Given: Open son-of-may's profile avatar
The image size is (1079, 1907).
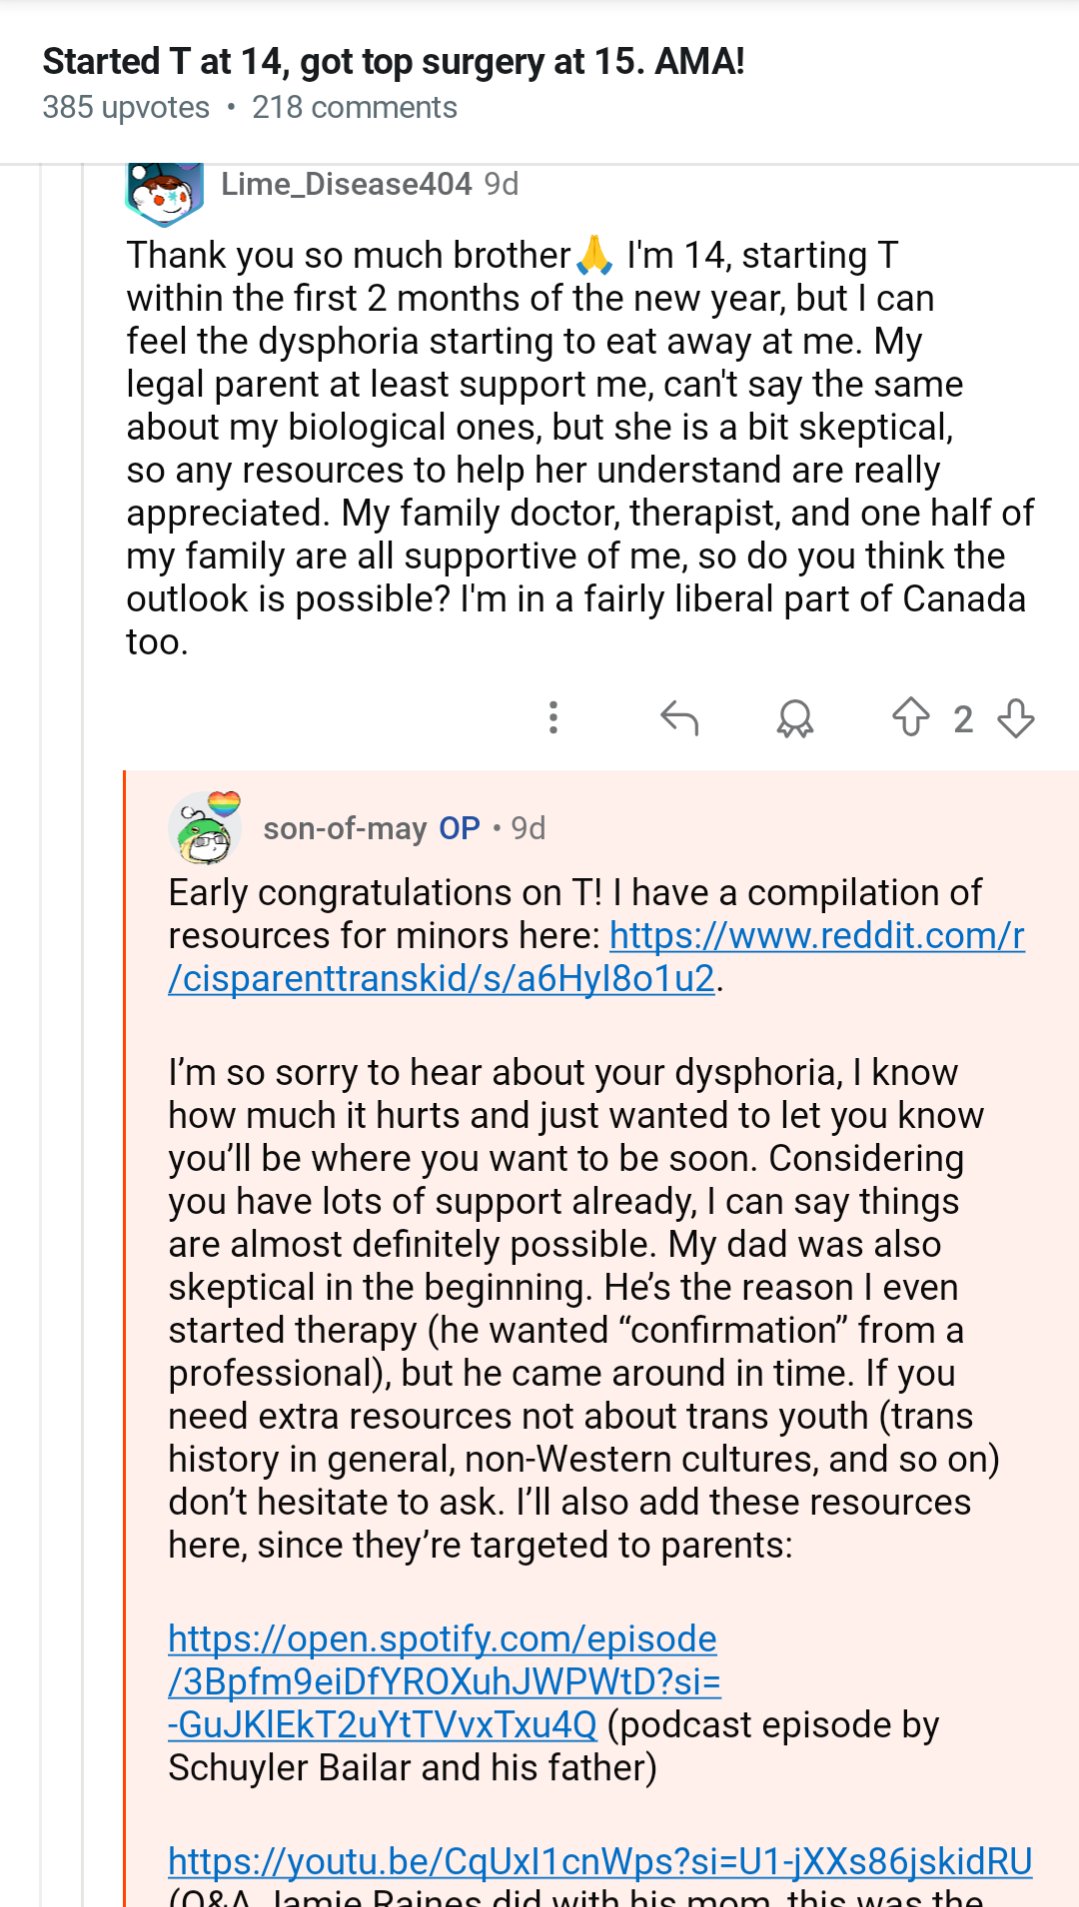Looking at the screenshot, I should (x=205, y=828).
